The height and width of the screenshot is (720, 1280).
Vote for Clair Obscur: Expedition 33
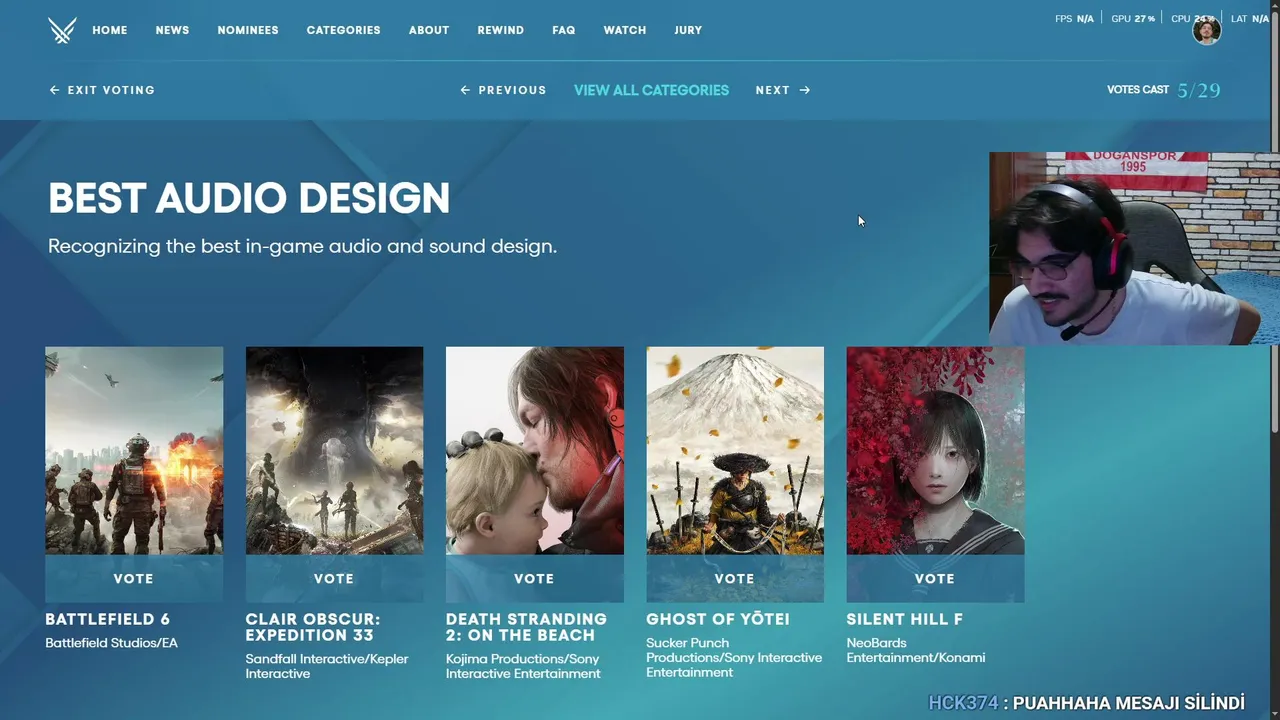coord(334,579)
